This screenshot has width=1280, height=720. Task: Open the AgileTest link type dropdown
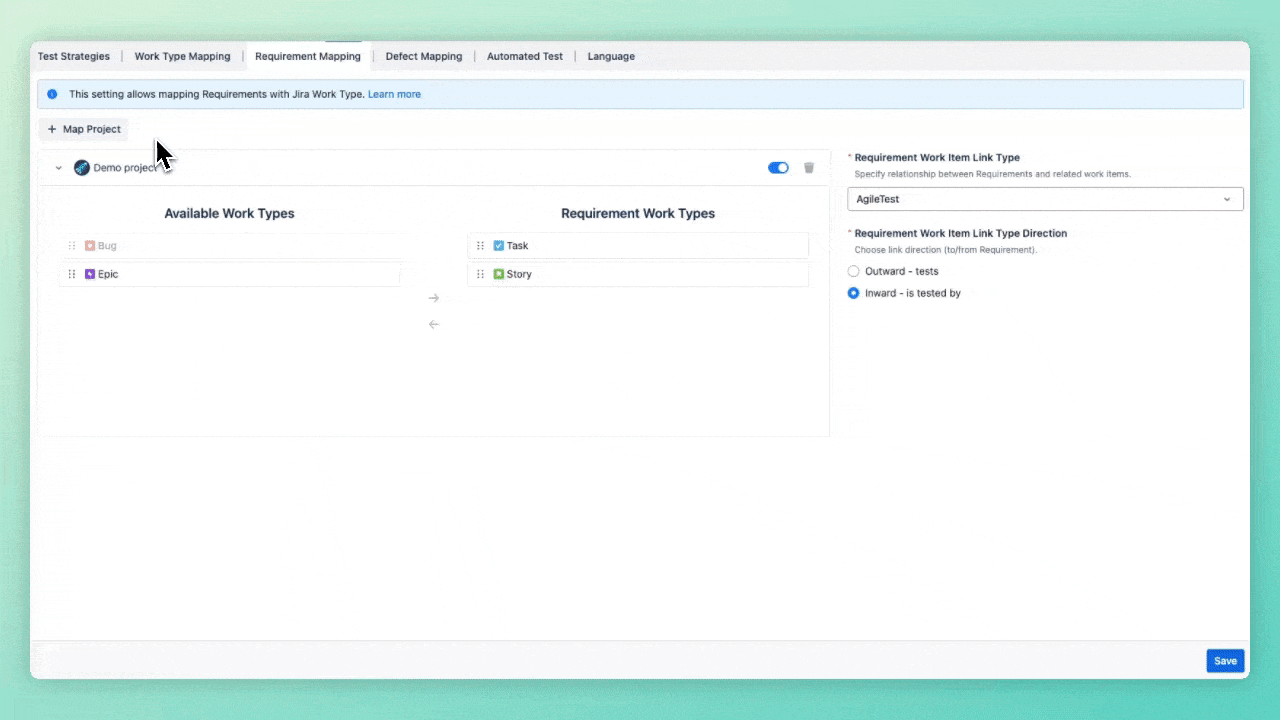click(x=1045, y=199)
